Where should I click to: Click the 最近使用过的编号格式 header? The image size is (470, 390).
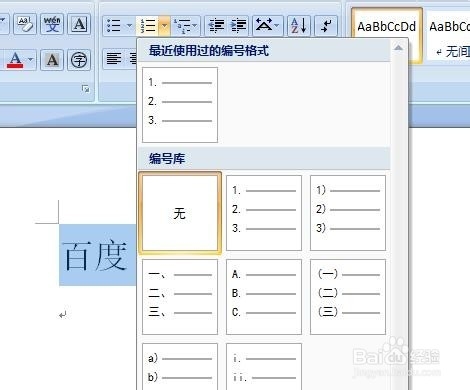click(209, 51)
